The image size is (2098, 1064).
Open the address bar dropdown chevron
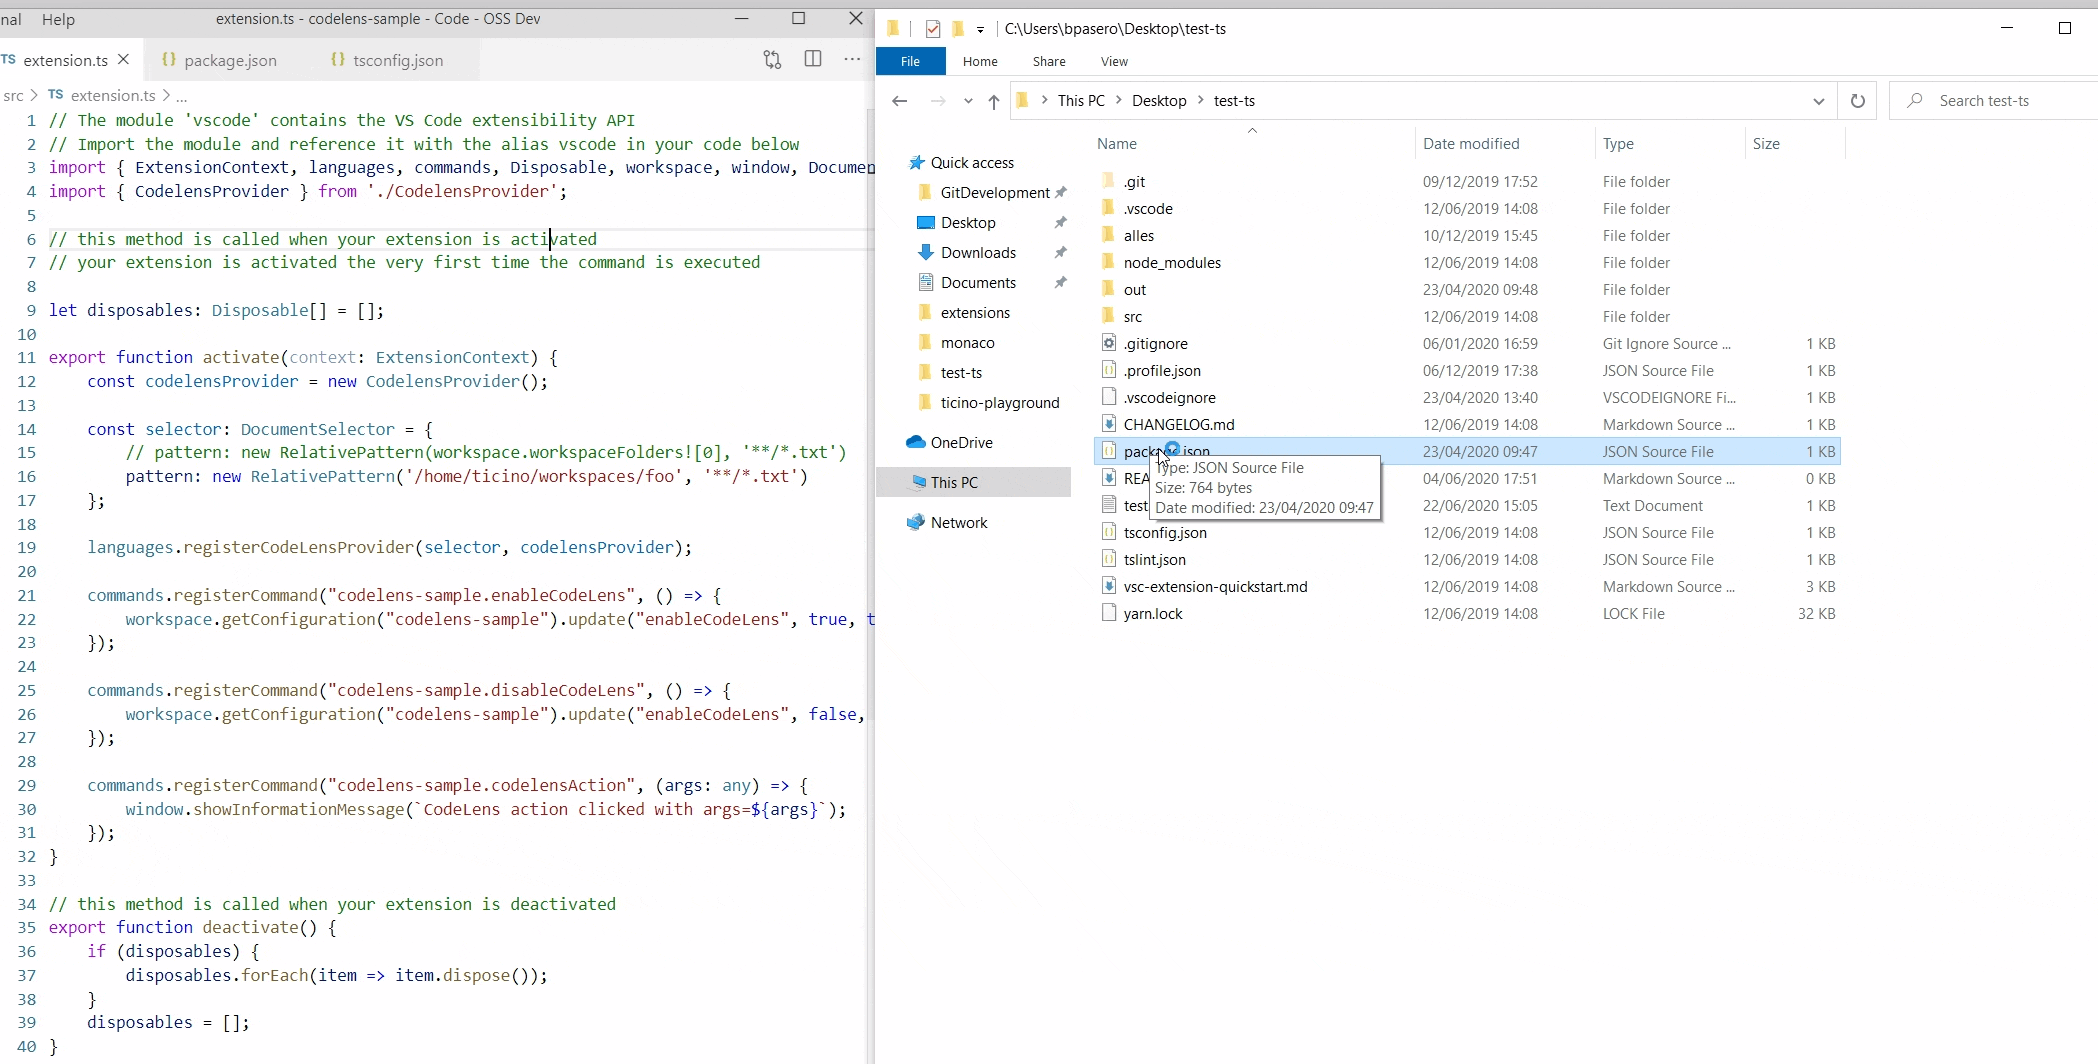[x=1818, y=101]
